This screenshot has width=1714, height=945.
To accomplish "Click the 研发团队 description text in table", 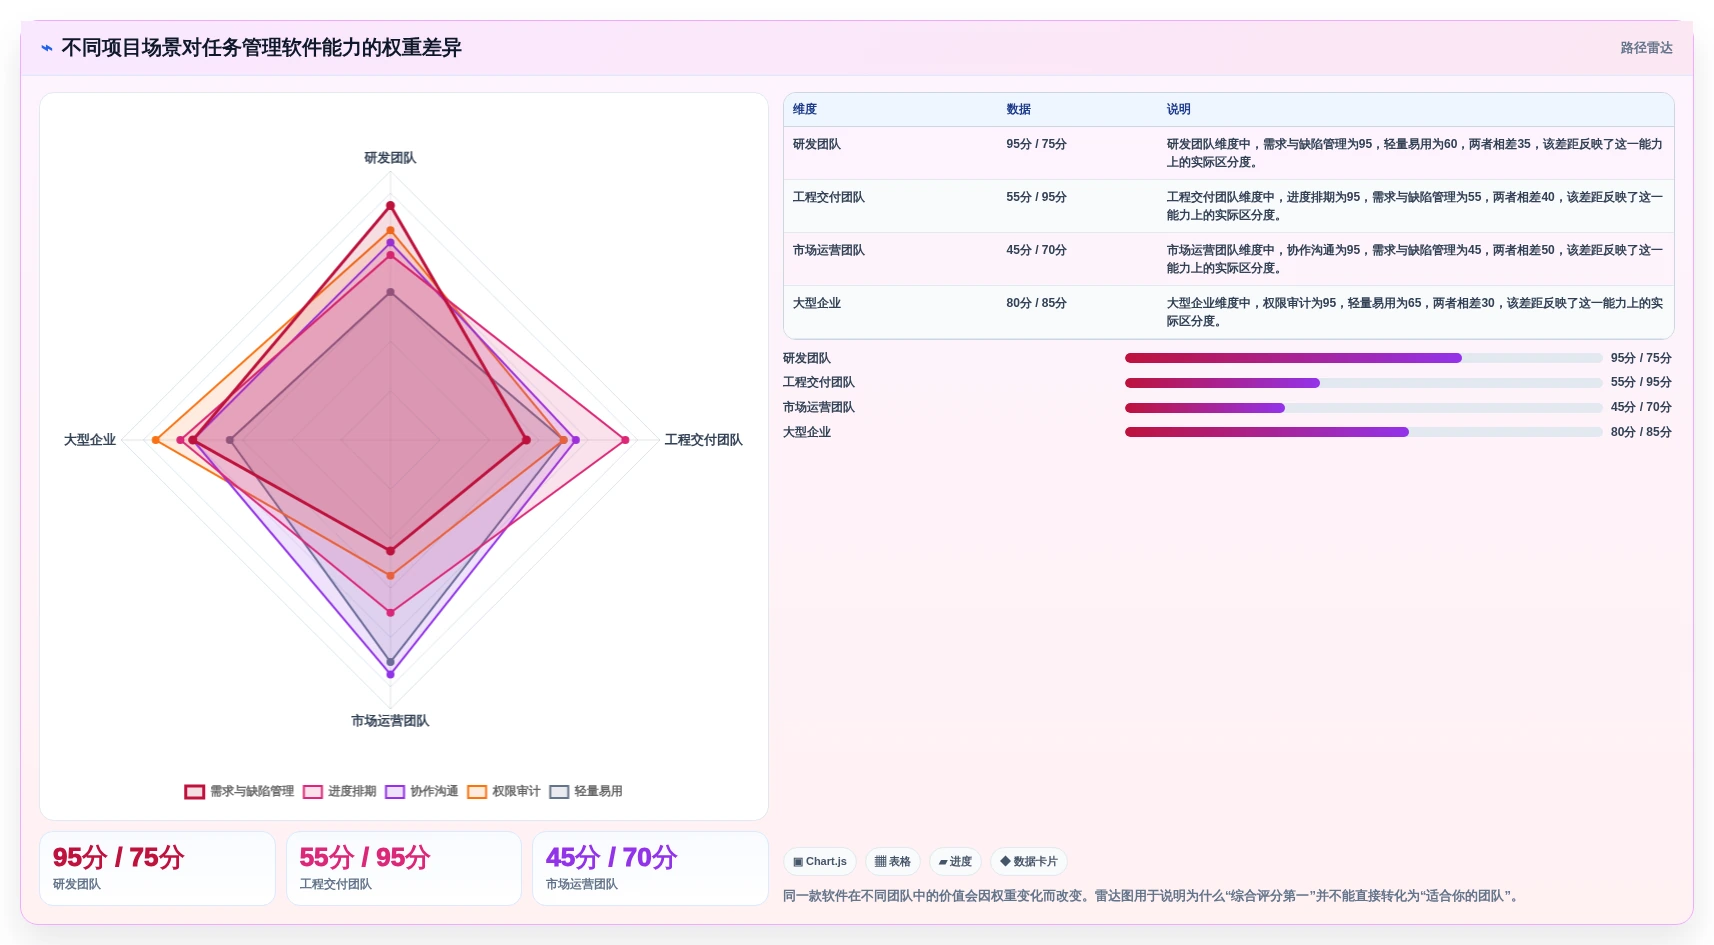I will tap(1414, 153).
